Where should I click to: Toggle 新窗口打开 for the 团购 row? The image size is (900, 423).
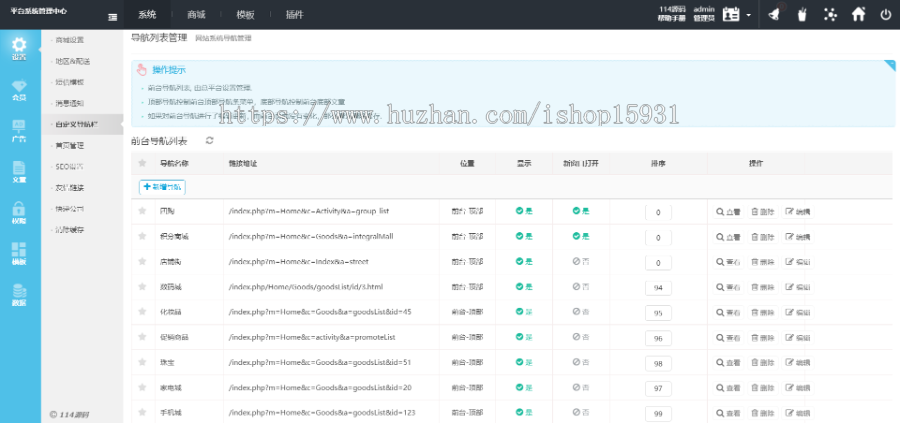point(581,211)
